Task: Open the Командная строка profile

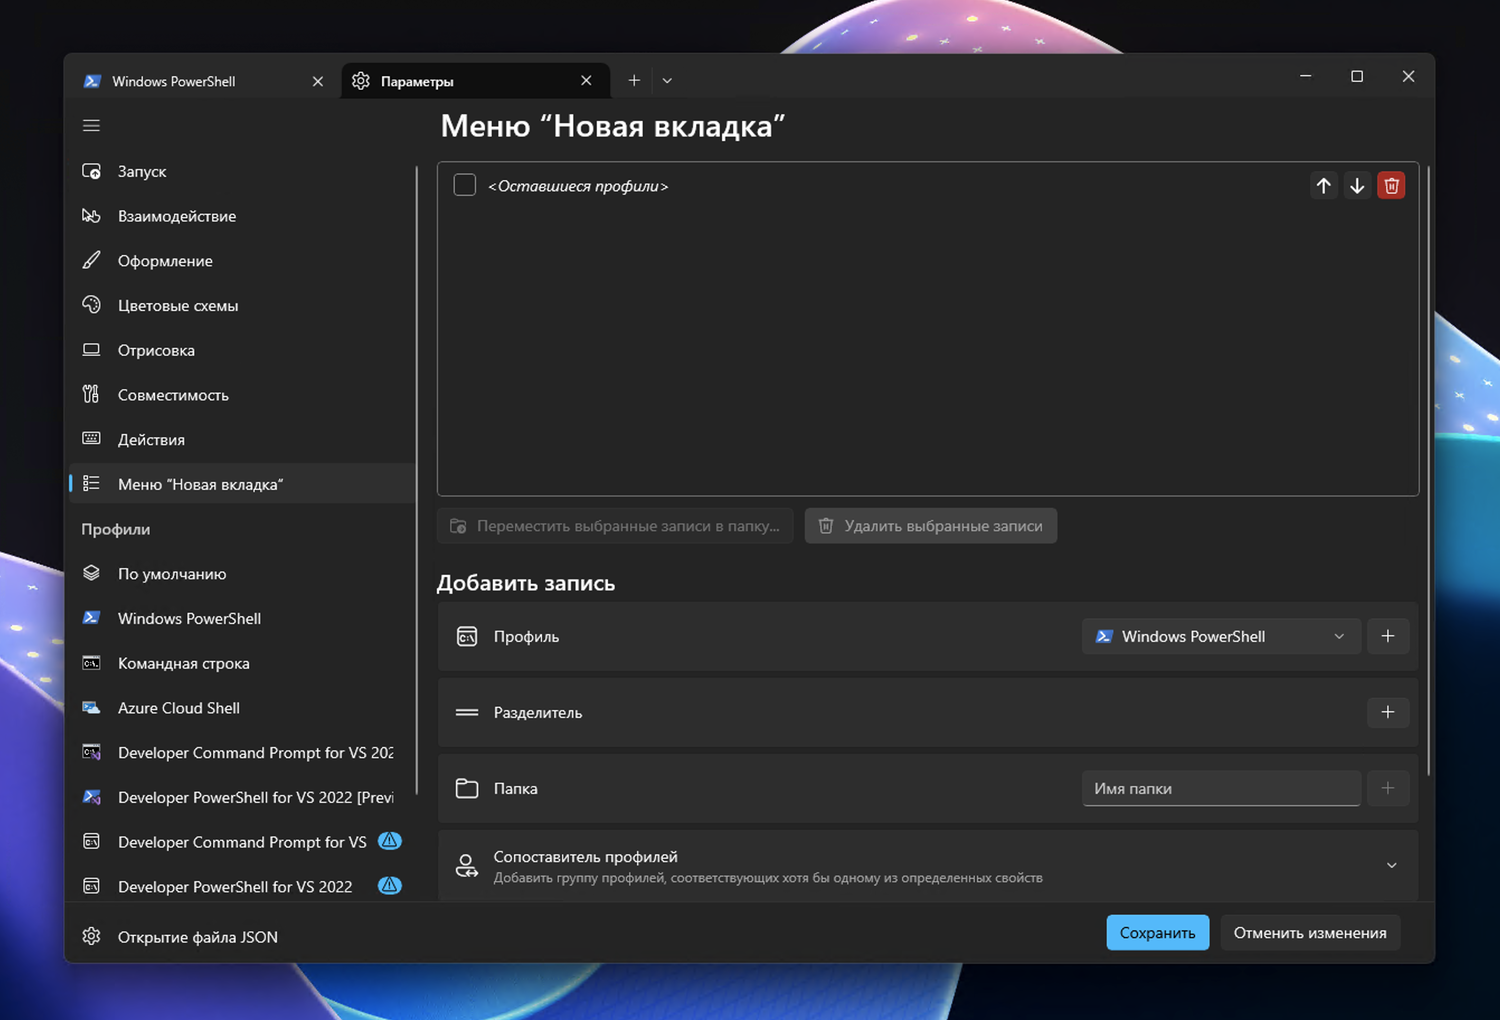Action: [242, 663]
